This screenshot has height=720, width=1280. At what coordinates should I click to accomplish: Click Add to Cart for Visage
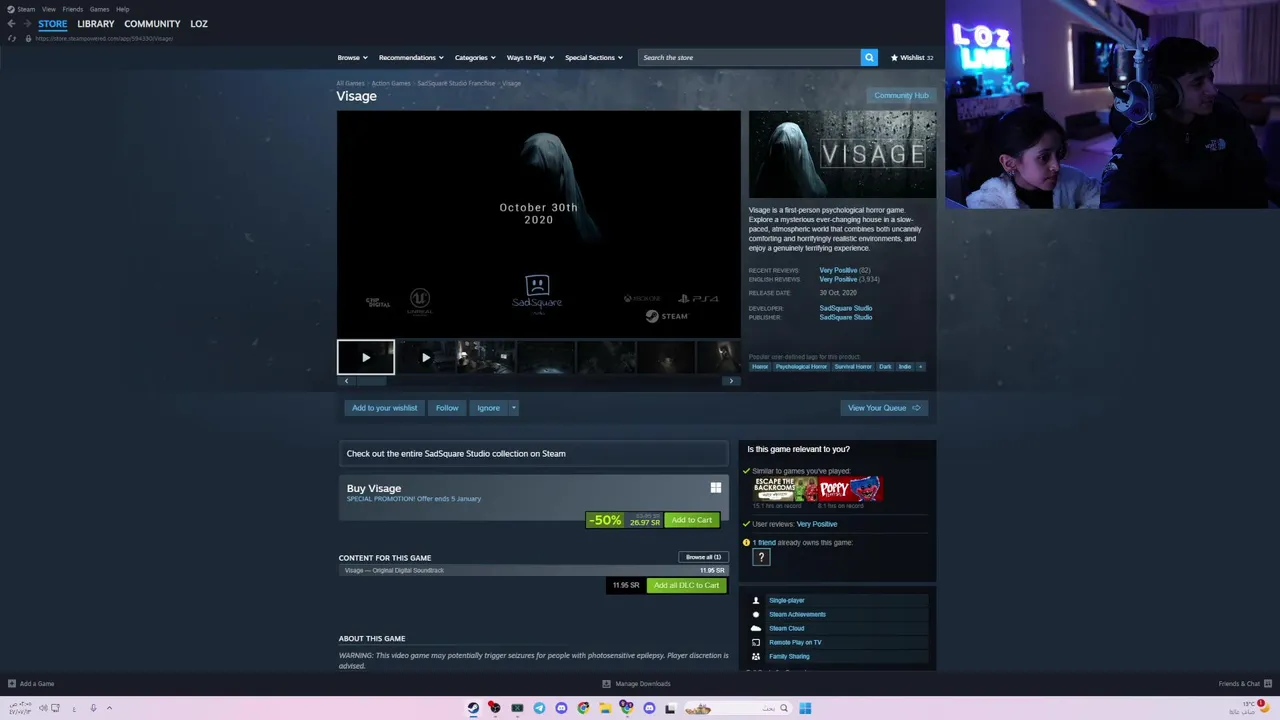tap(692, 520)
